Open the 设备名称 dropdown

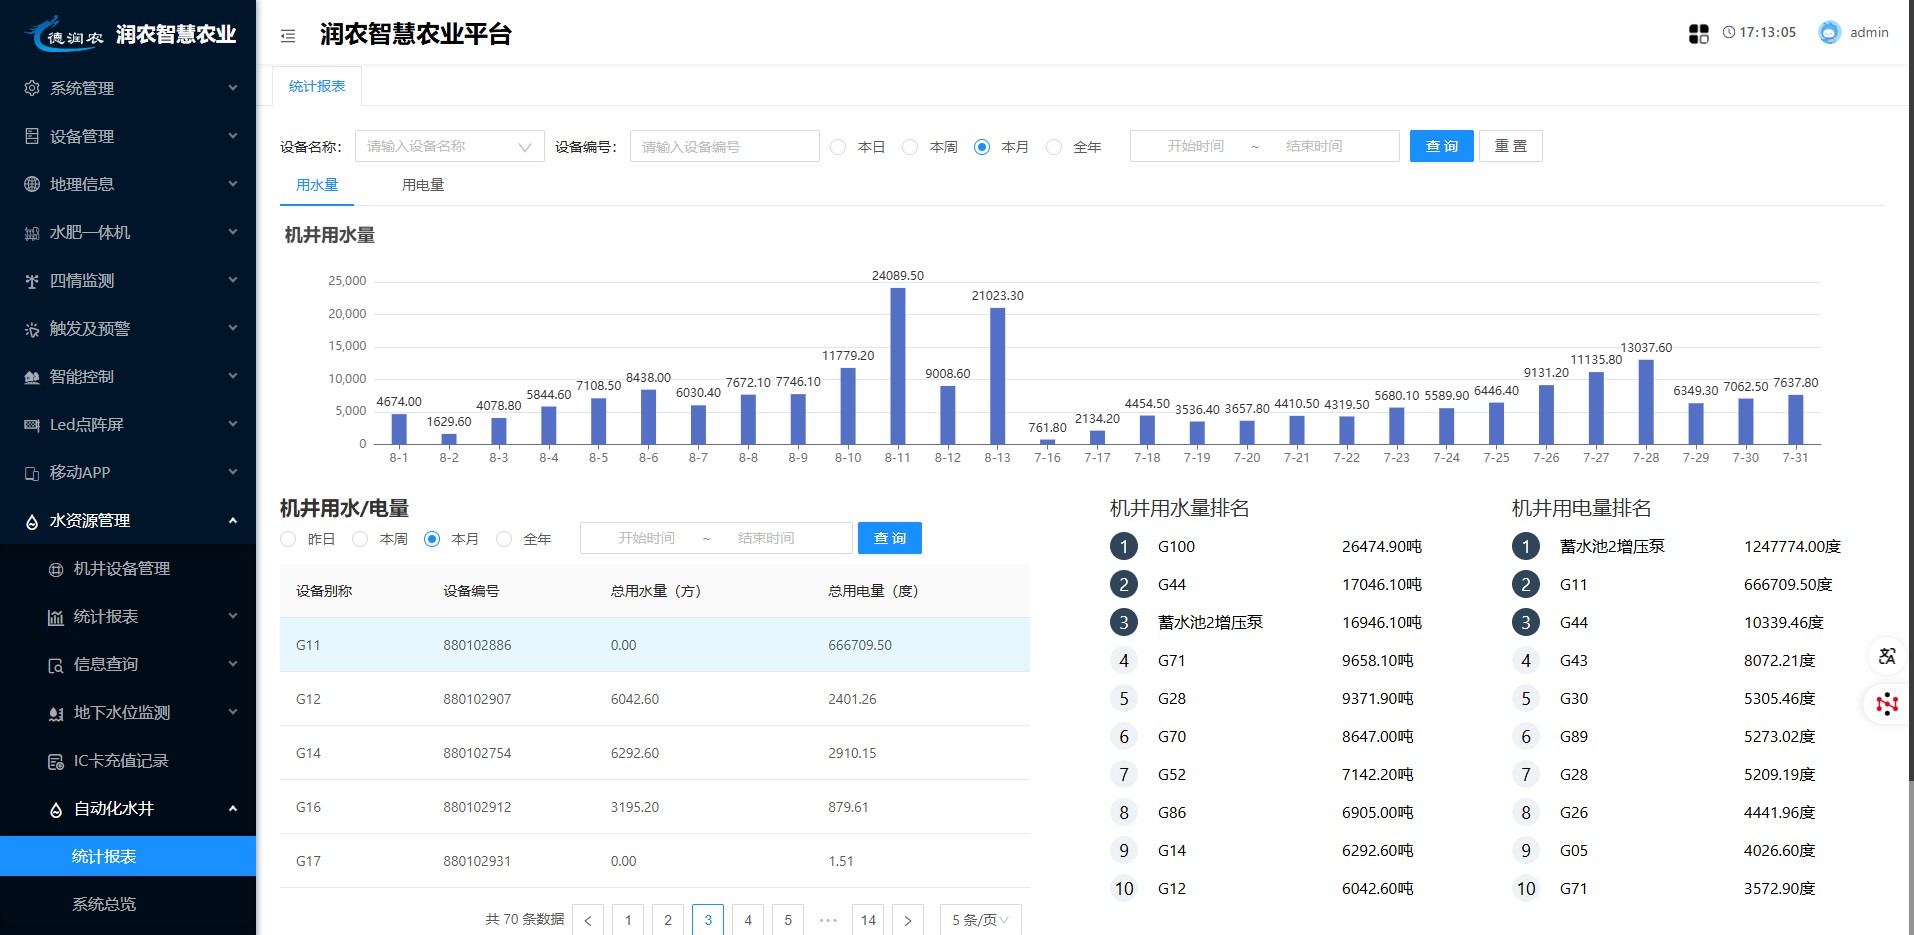pos(449,146)
